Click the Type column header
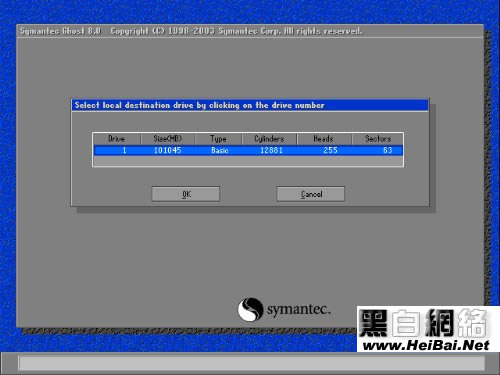The width and height of the screenshot is (500, 375). click(218, 139)
